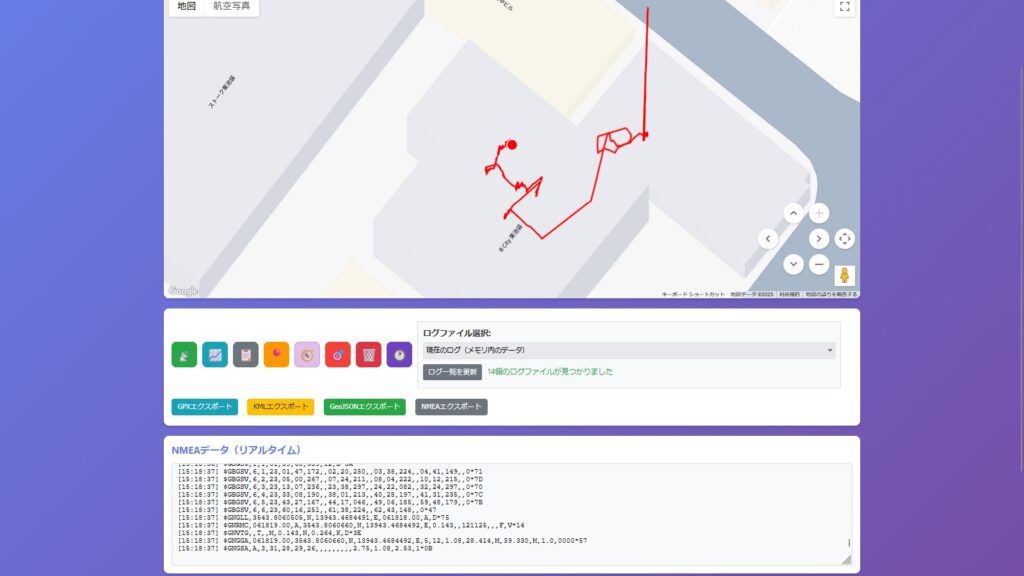Viewport: 1024px width, 576px height.
Task: Click the orange map pin icon button
Action: (x=277, y=354)
